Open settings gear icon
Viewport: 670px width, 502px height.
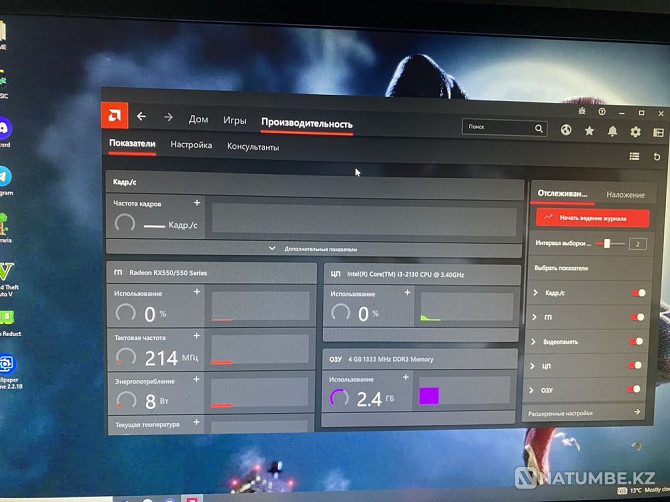pyautogui.click(x=635, y=132)
